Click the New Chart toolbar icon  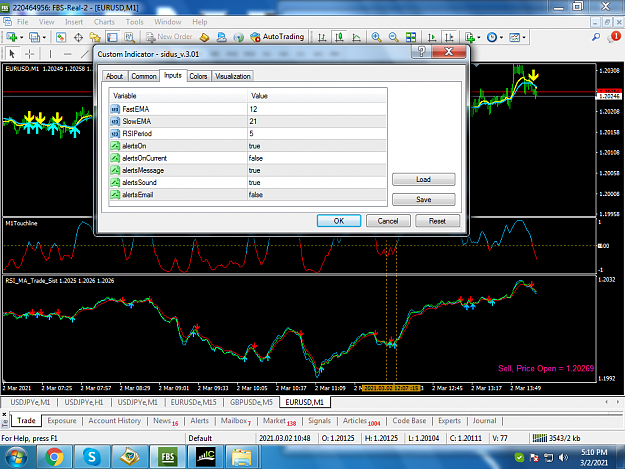coord(12,37)
